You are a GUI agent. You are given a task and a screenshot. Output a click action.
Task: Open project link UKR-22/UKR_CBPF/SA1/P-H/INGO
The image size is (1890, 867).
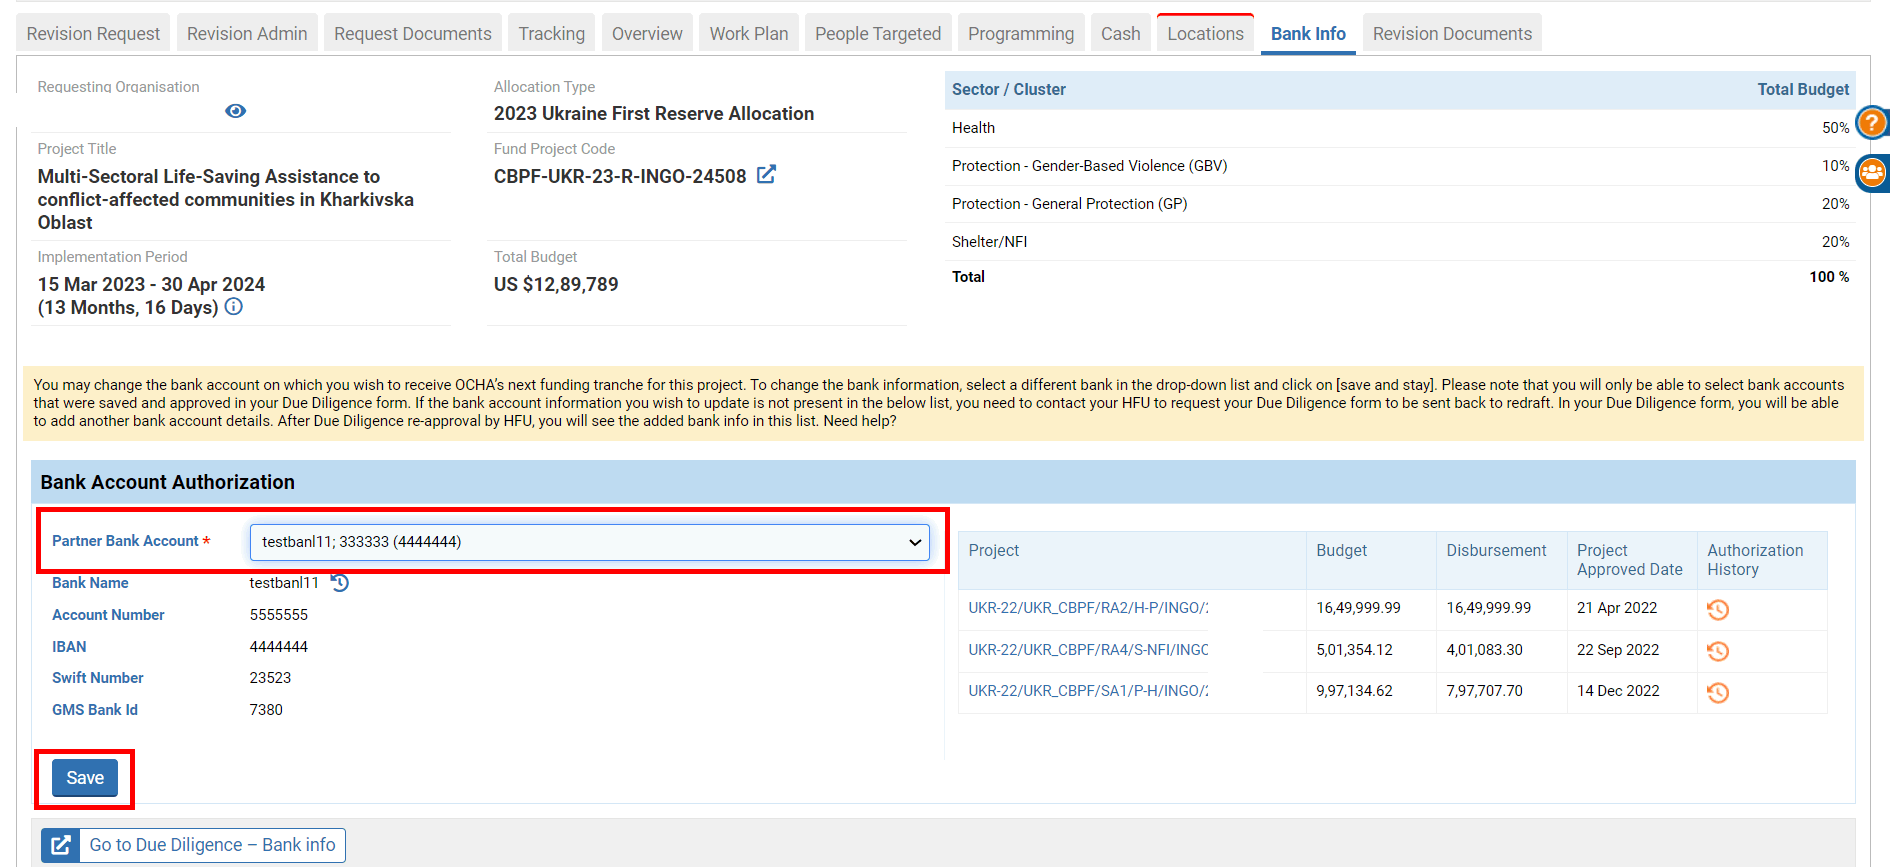point(1088,691)
